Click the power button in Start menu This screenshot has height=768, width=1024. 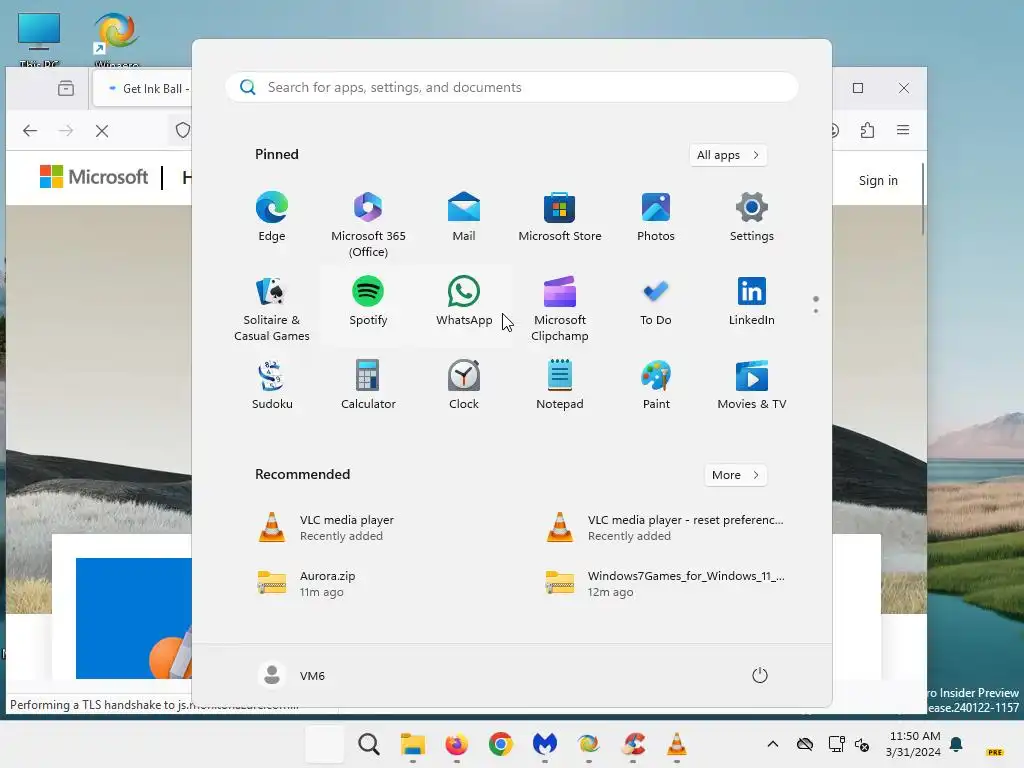click(760, 675)
